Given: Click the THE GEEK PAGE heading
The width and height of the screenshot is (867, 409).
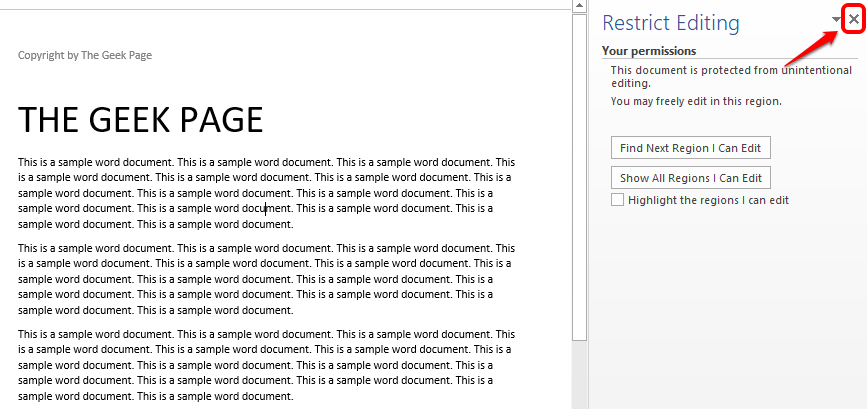Looking at the screenshot, I should coord(140,119).
